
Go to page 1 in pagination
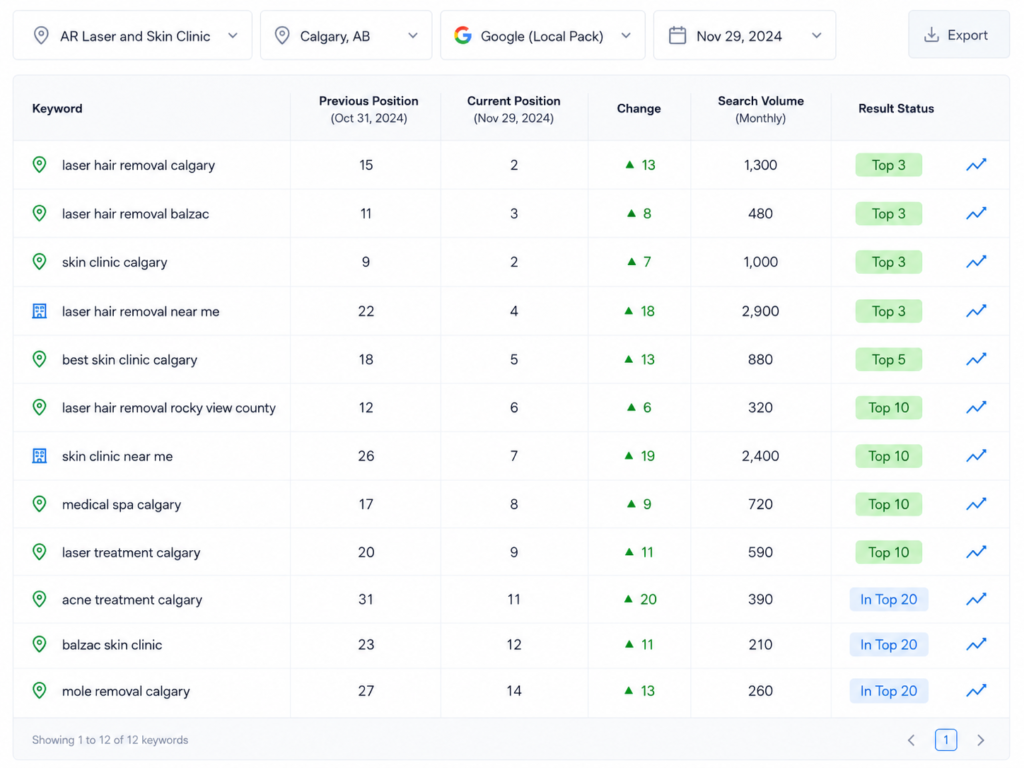pyautogui.click(x=946, y=739)
